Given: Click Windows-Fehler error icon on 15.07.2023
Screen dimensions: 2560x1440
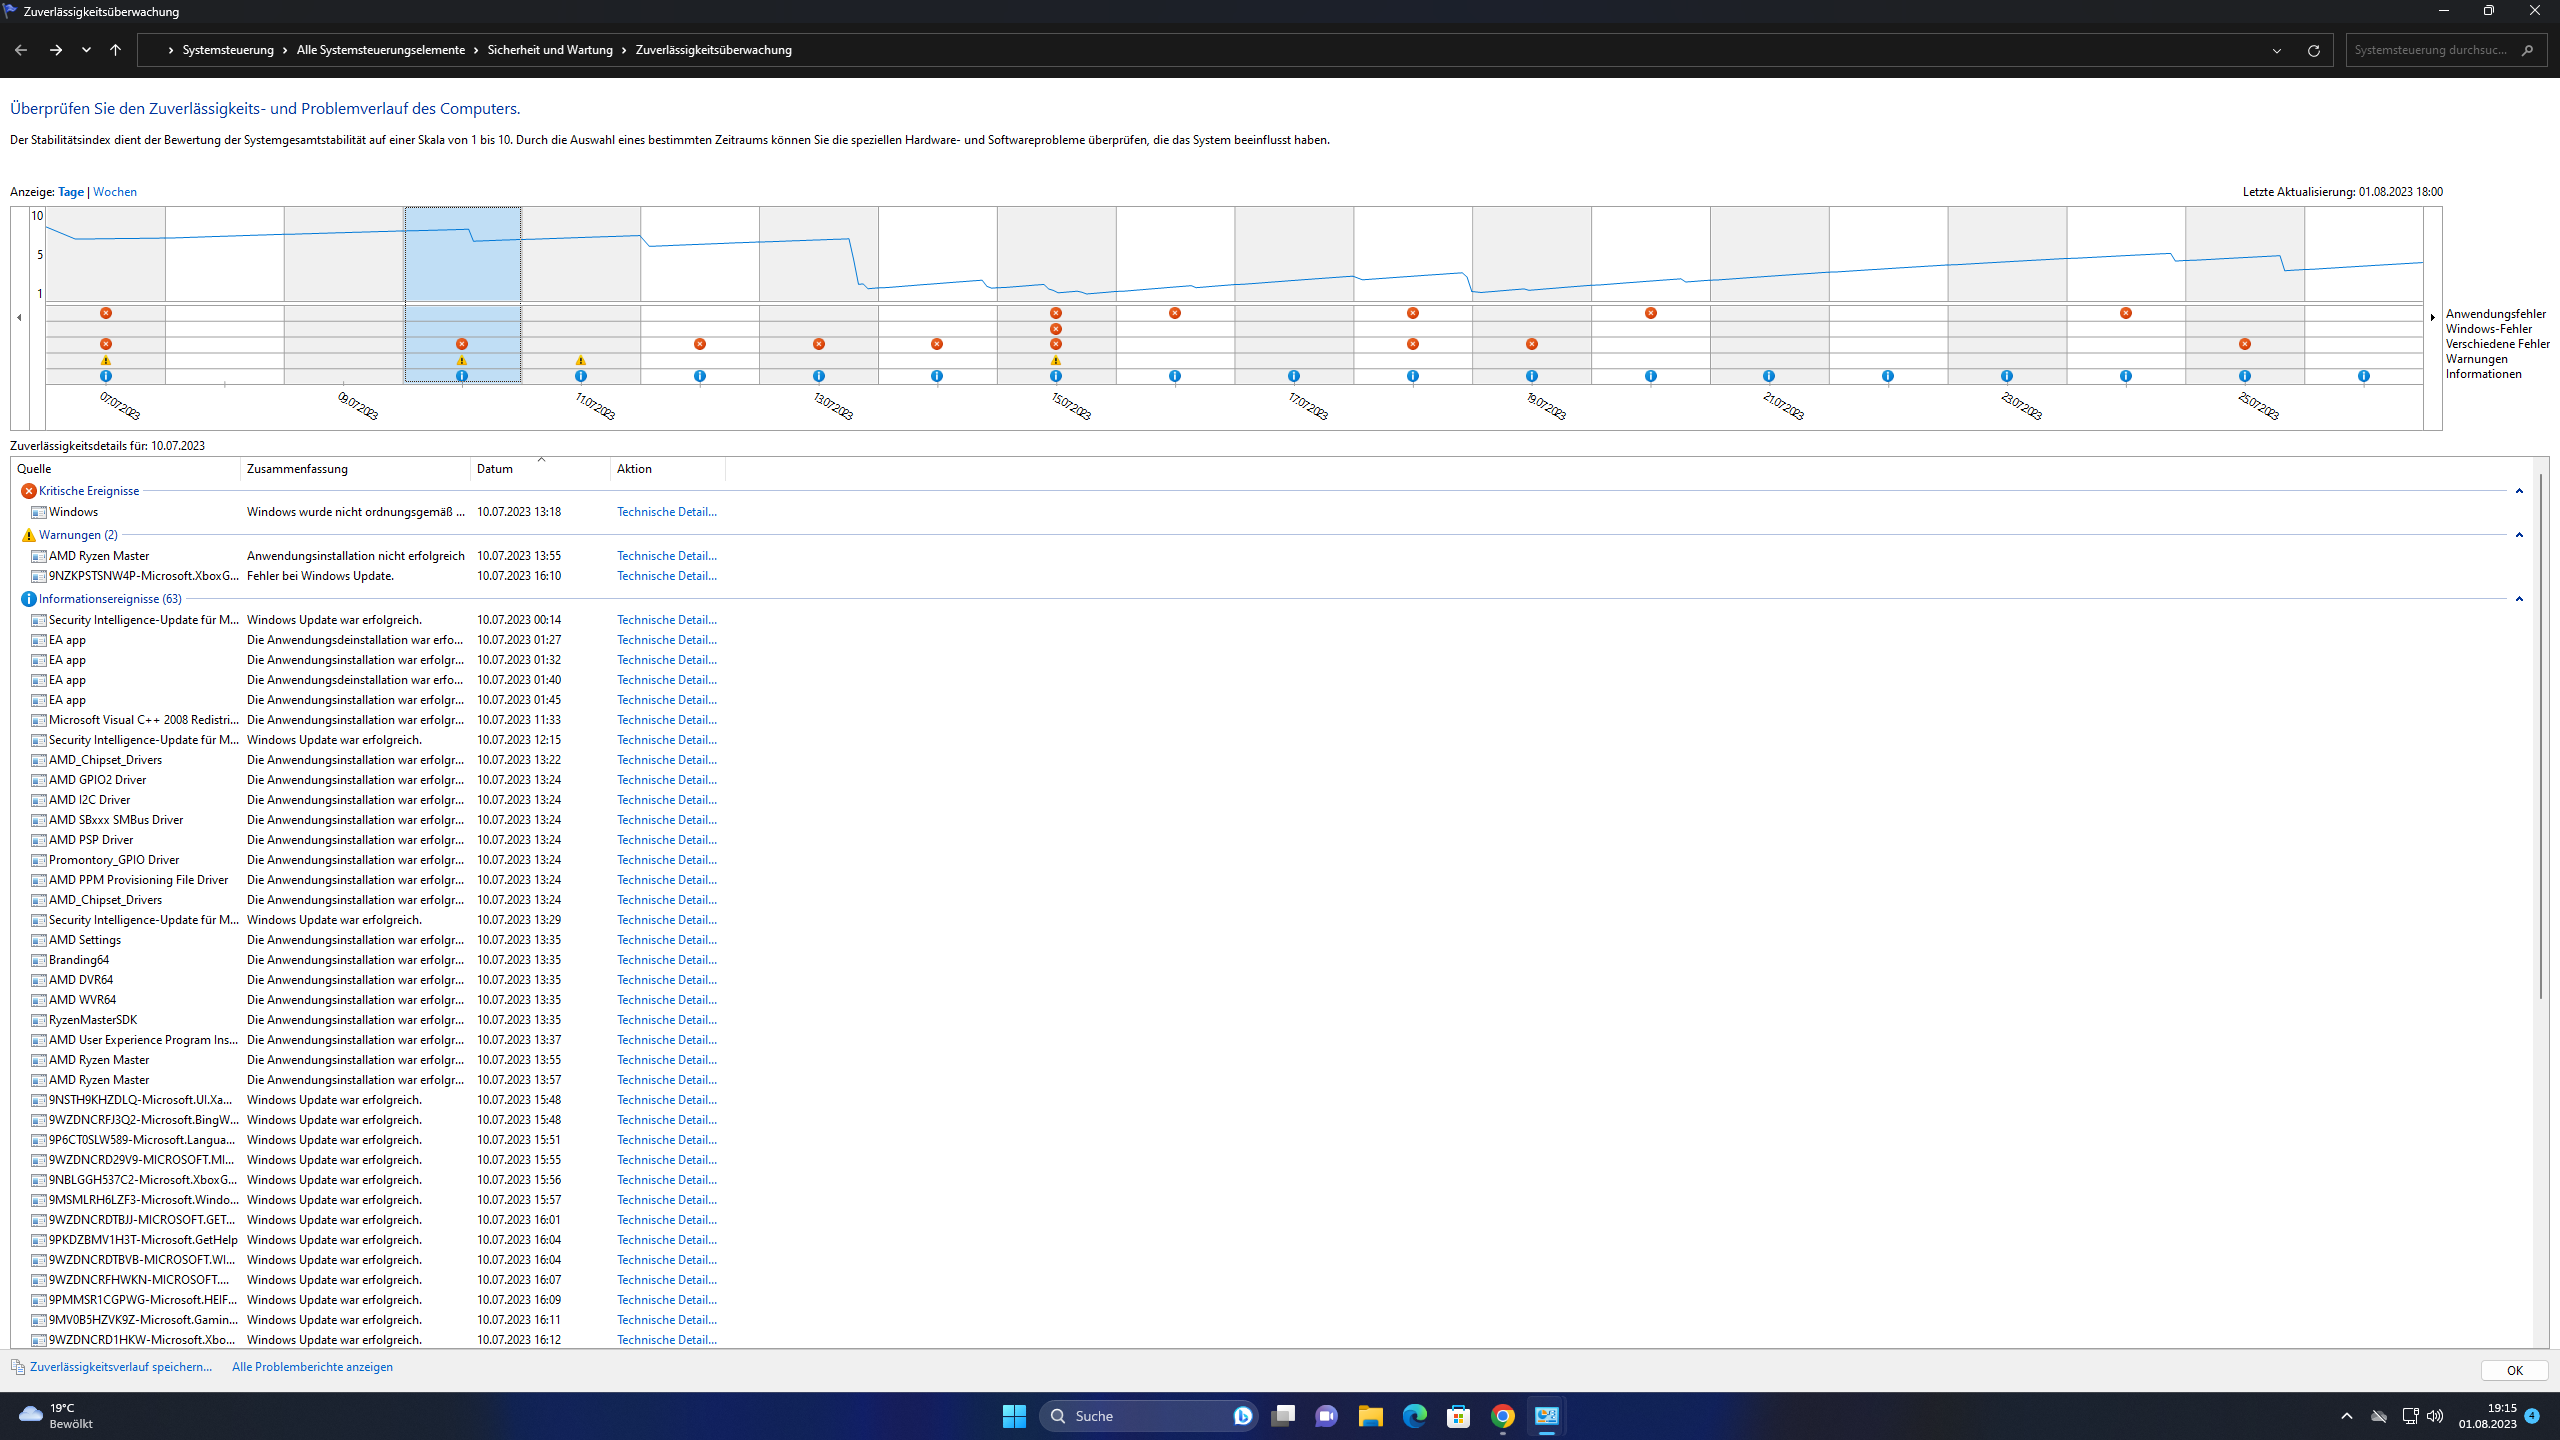Looking at the screenshot, I should pos(1056,329).
